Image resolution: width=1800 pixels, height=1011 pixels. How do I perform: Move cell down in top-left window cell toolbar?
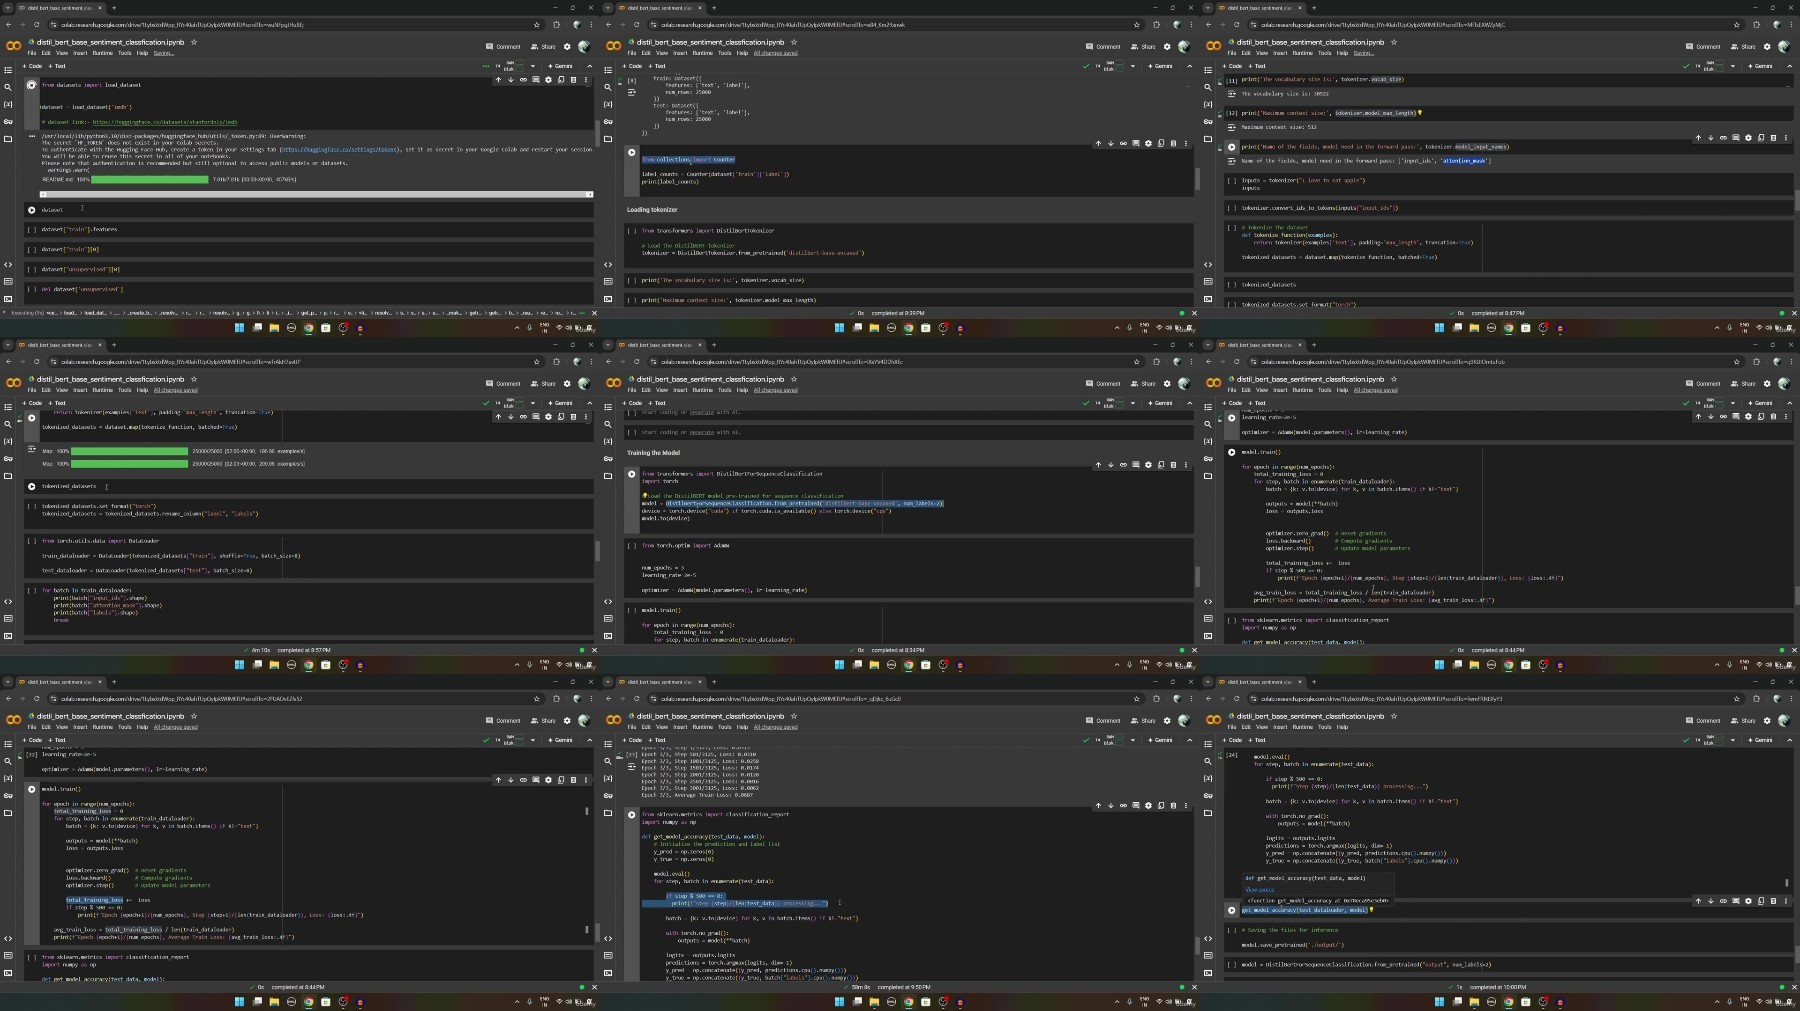(510, 80)
